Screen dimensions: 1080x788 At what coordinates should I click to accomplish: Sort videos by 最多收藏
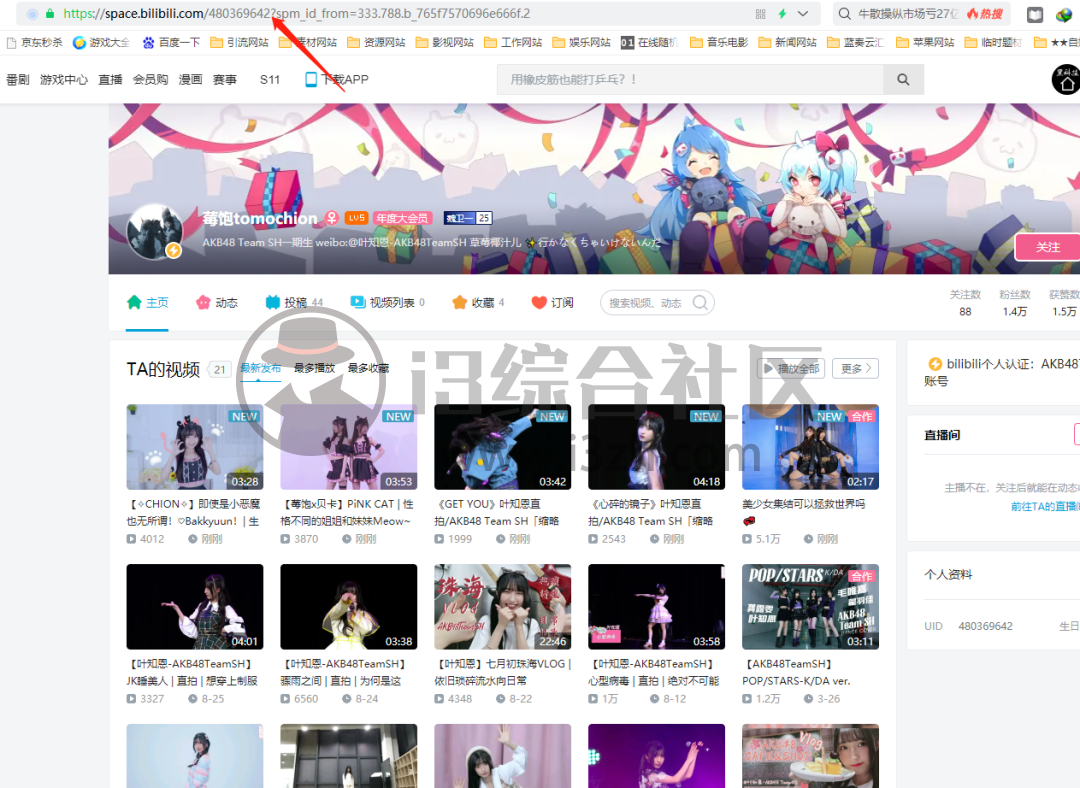pyautogui.click(x=368, y=369)
